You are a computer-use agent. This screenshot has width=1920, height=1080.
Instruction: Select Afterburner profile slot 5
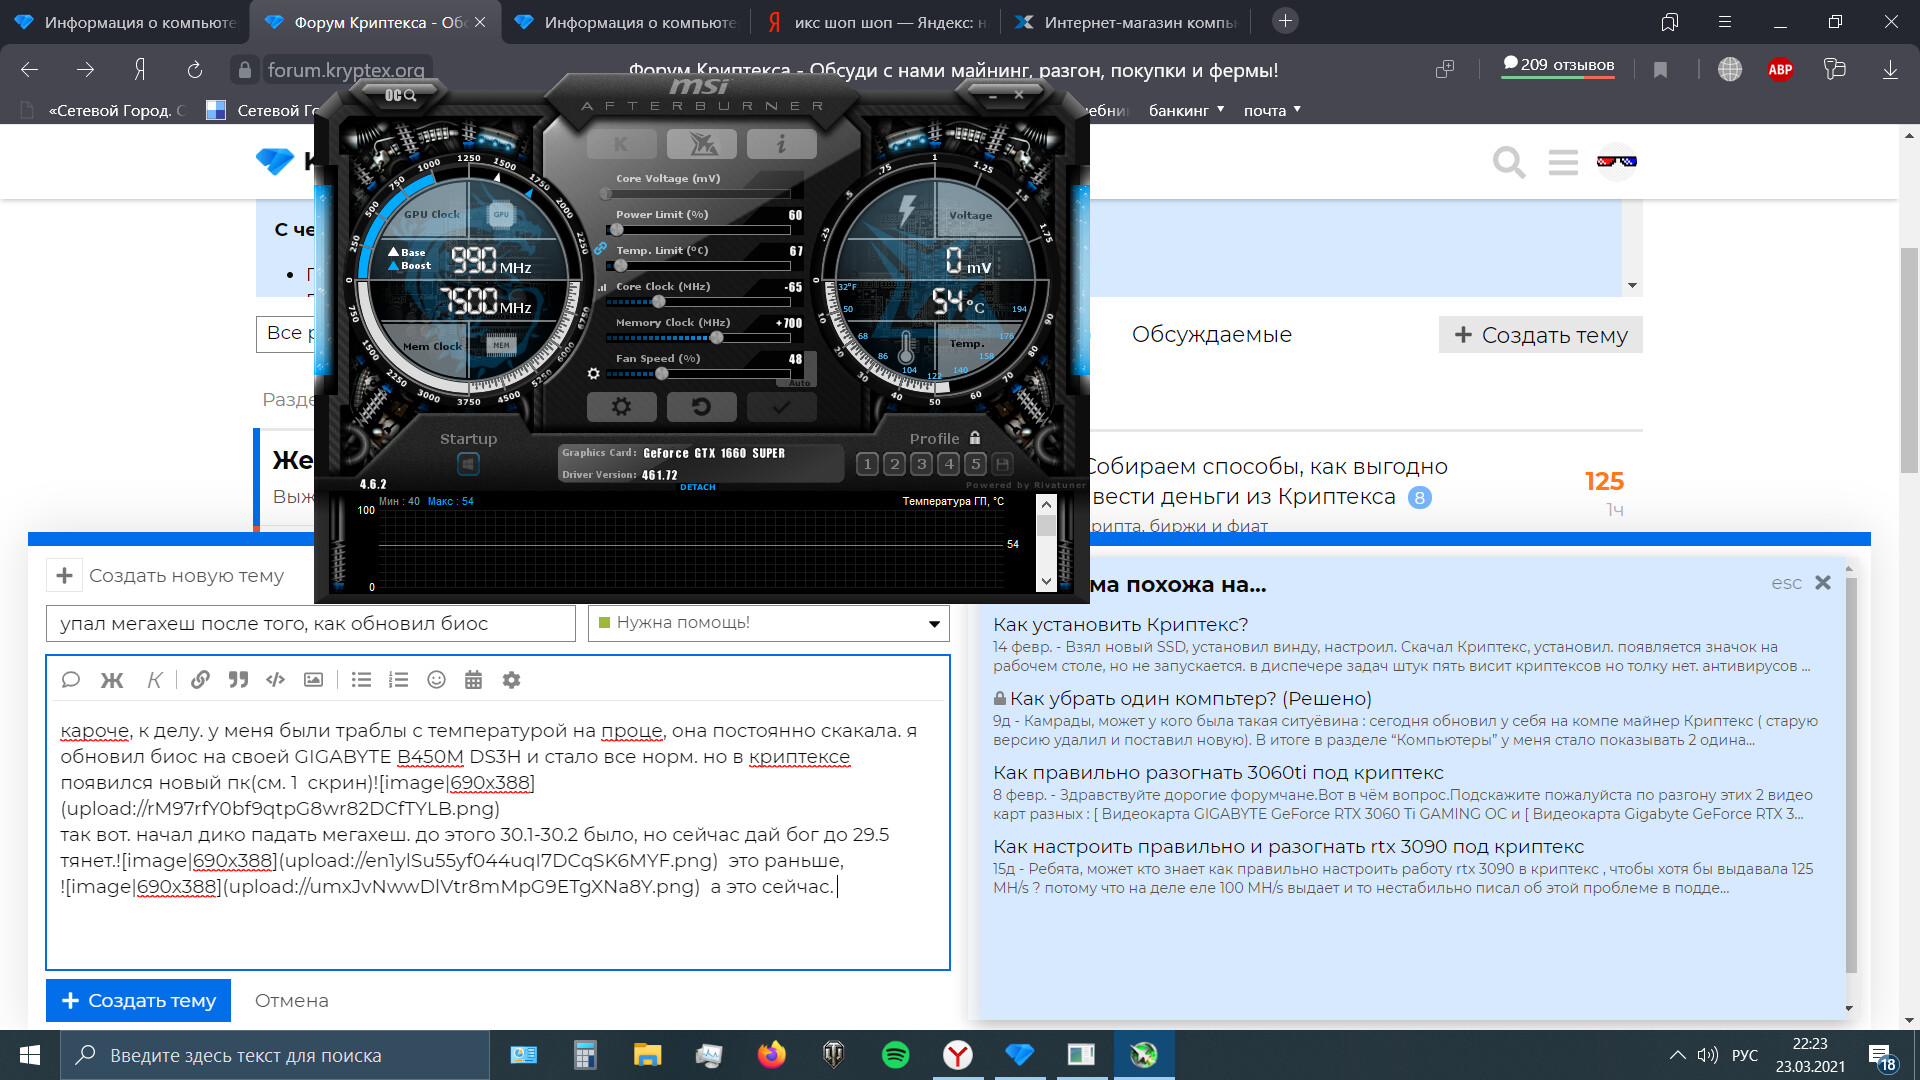pos(975,464)
